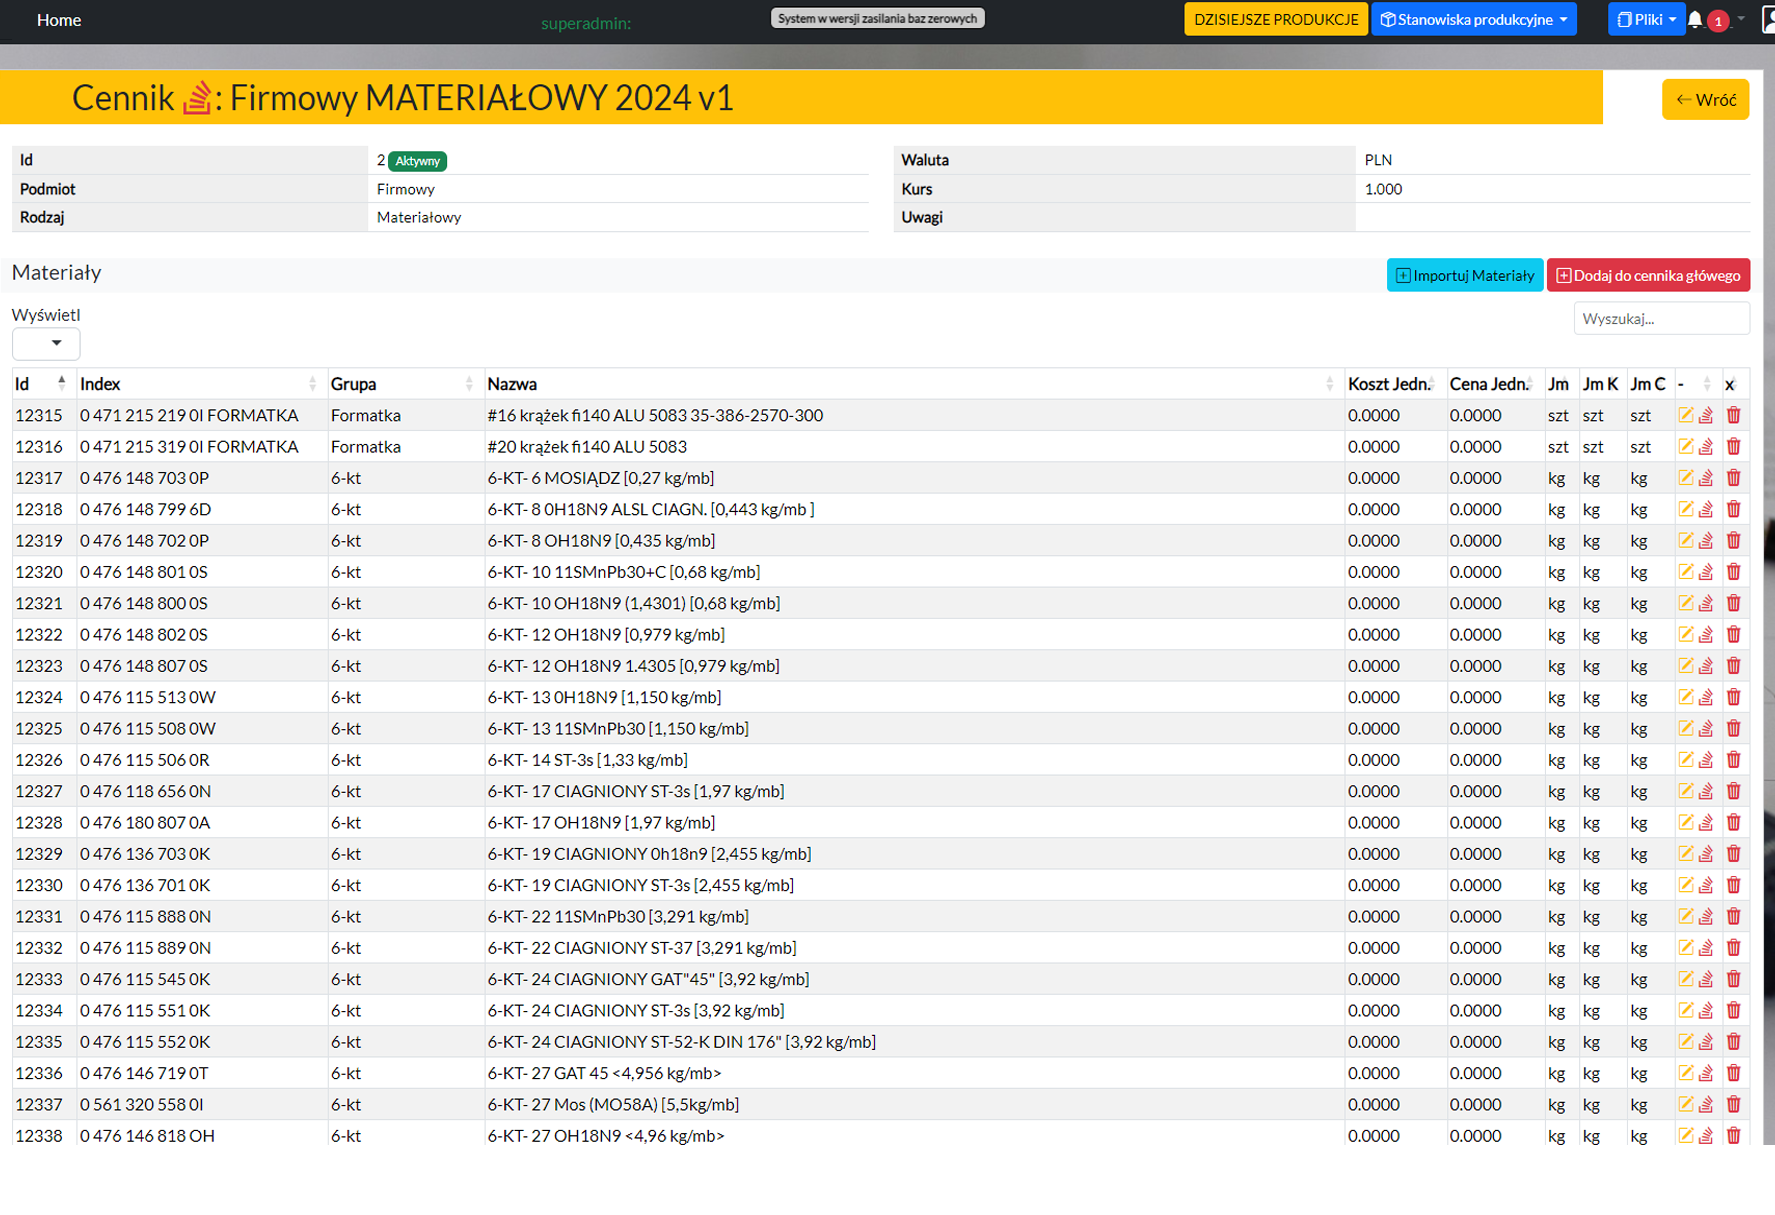The height and width of the screenshot is (1215, 1775).
Task: Go to Home in the navbar
Action: (59, 20)
